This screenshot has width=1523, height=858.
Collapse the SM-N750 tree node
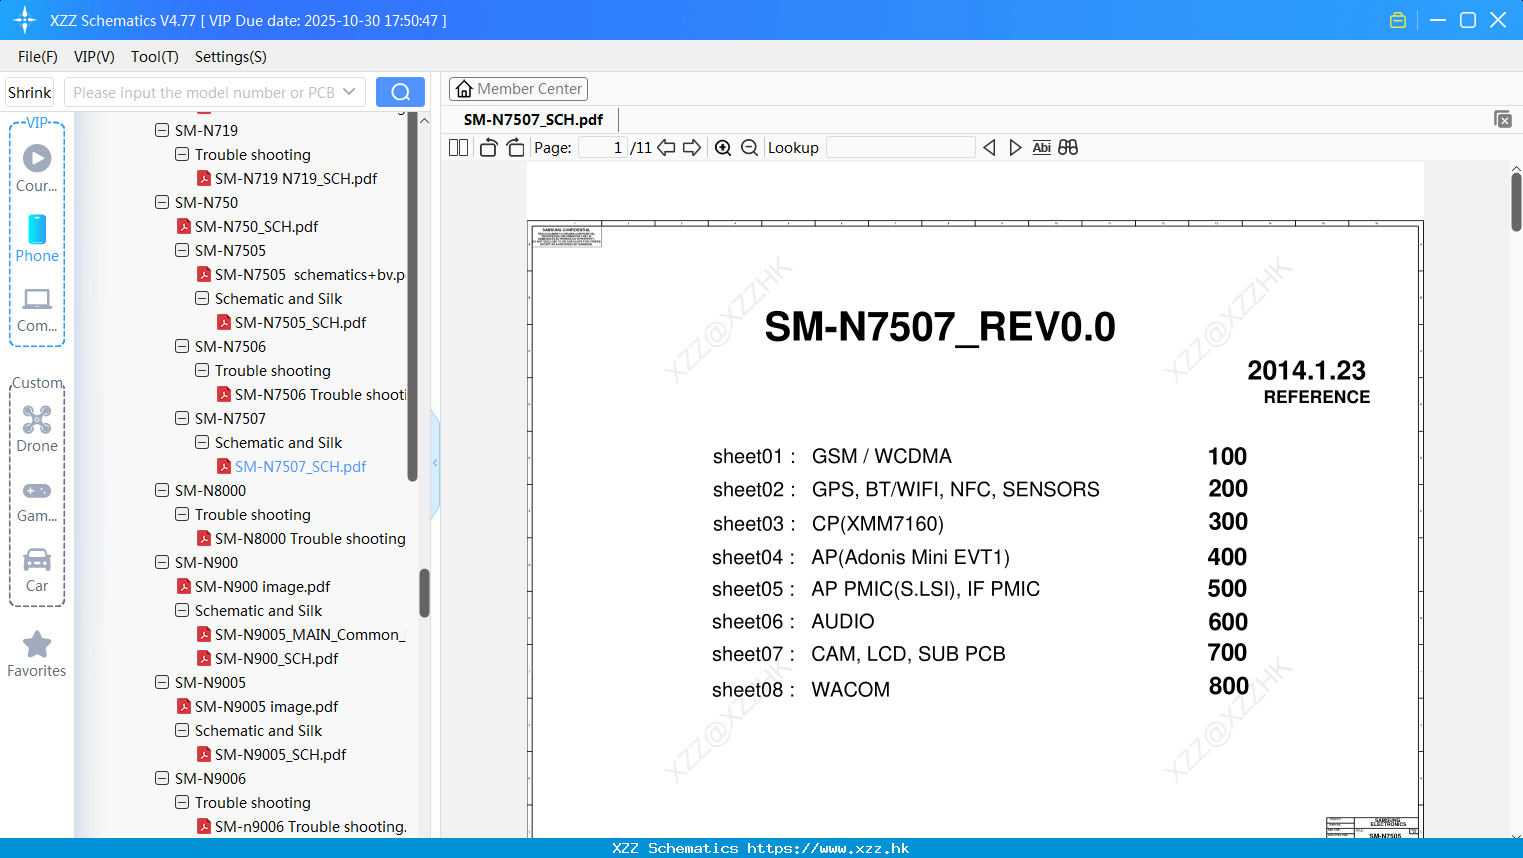coord(162,202)
